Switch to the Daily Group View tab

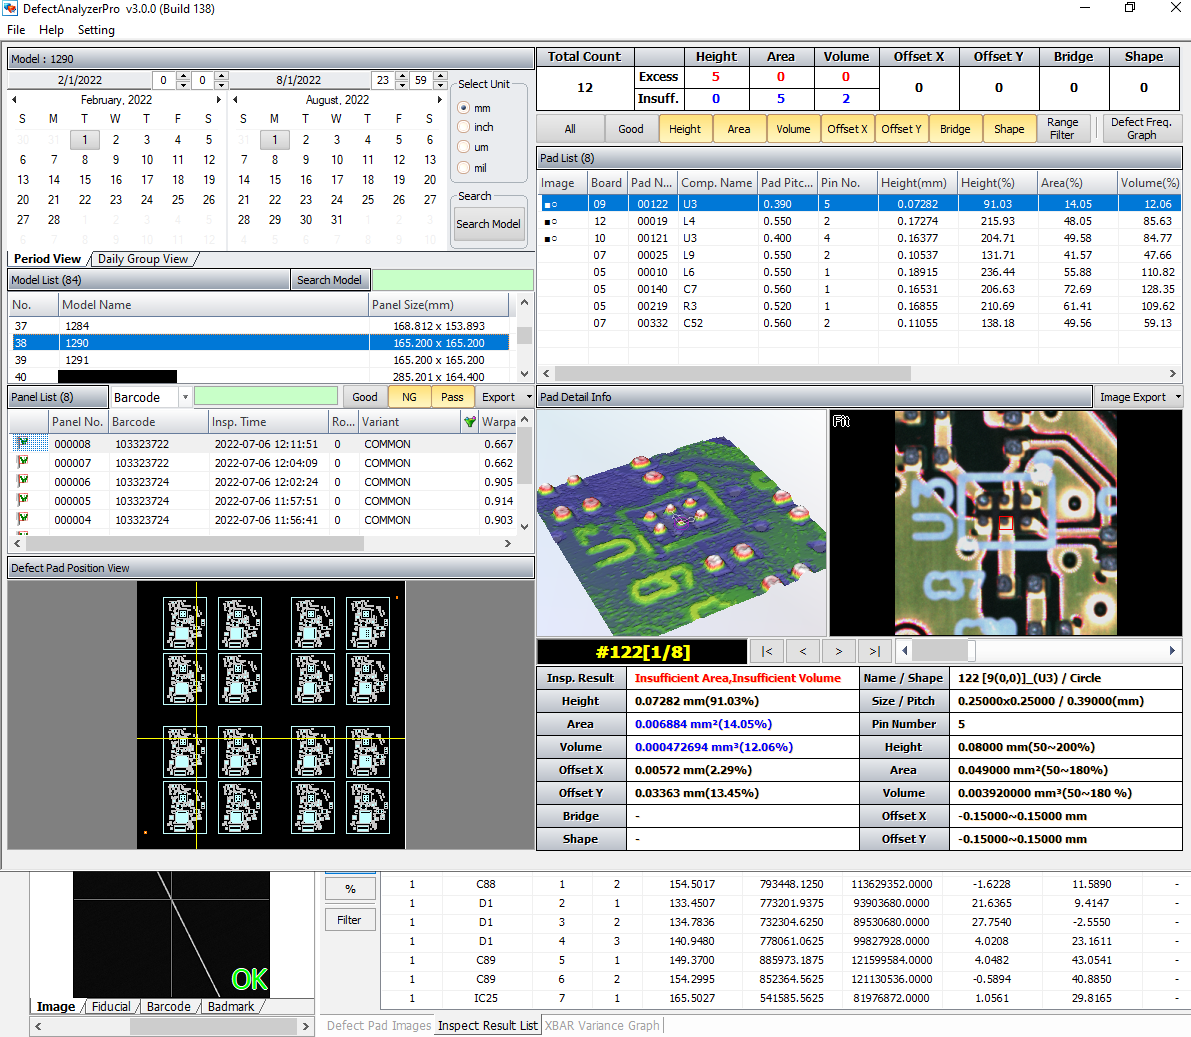143,258
